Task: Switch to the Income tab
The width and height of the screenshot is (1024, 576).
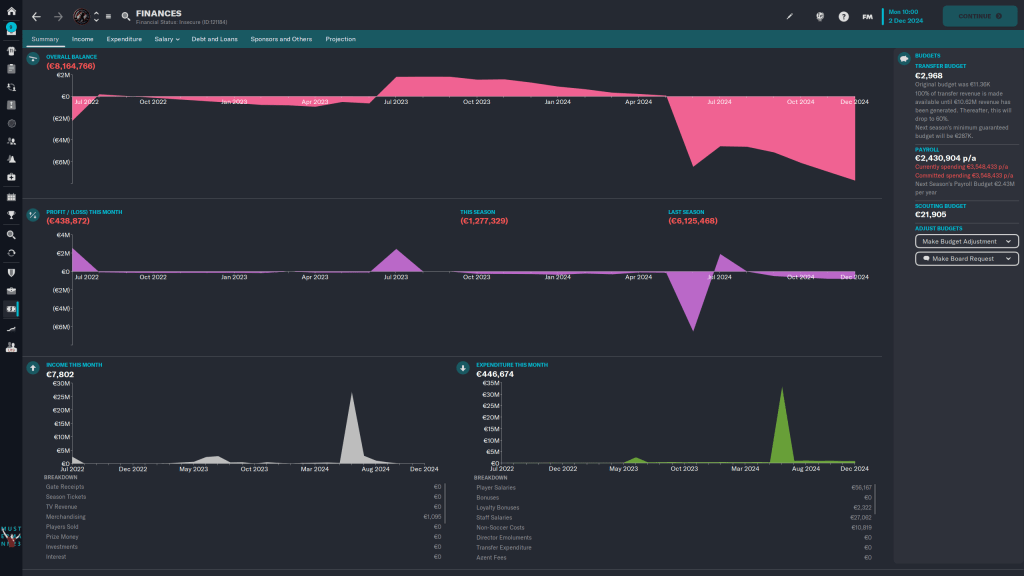Action: click(83, 39)
